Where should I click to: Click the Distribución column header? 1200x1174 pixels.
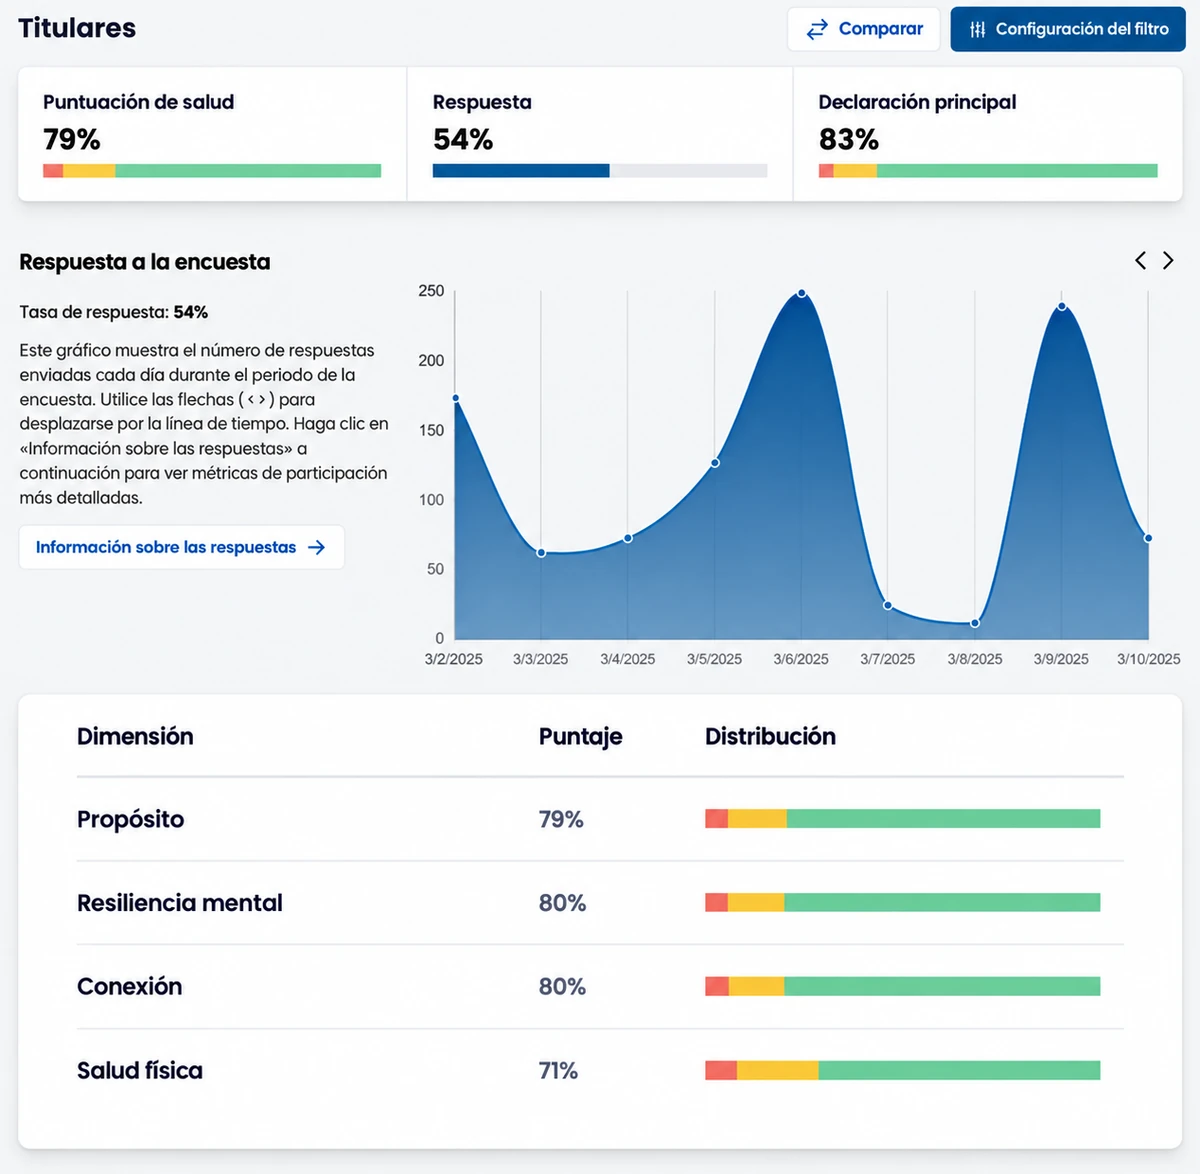770,737
